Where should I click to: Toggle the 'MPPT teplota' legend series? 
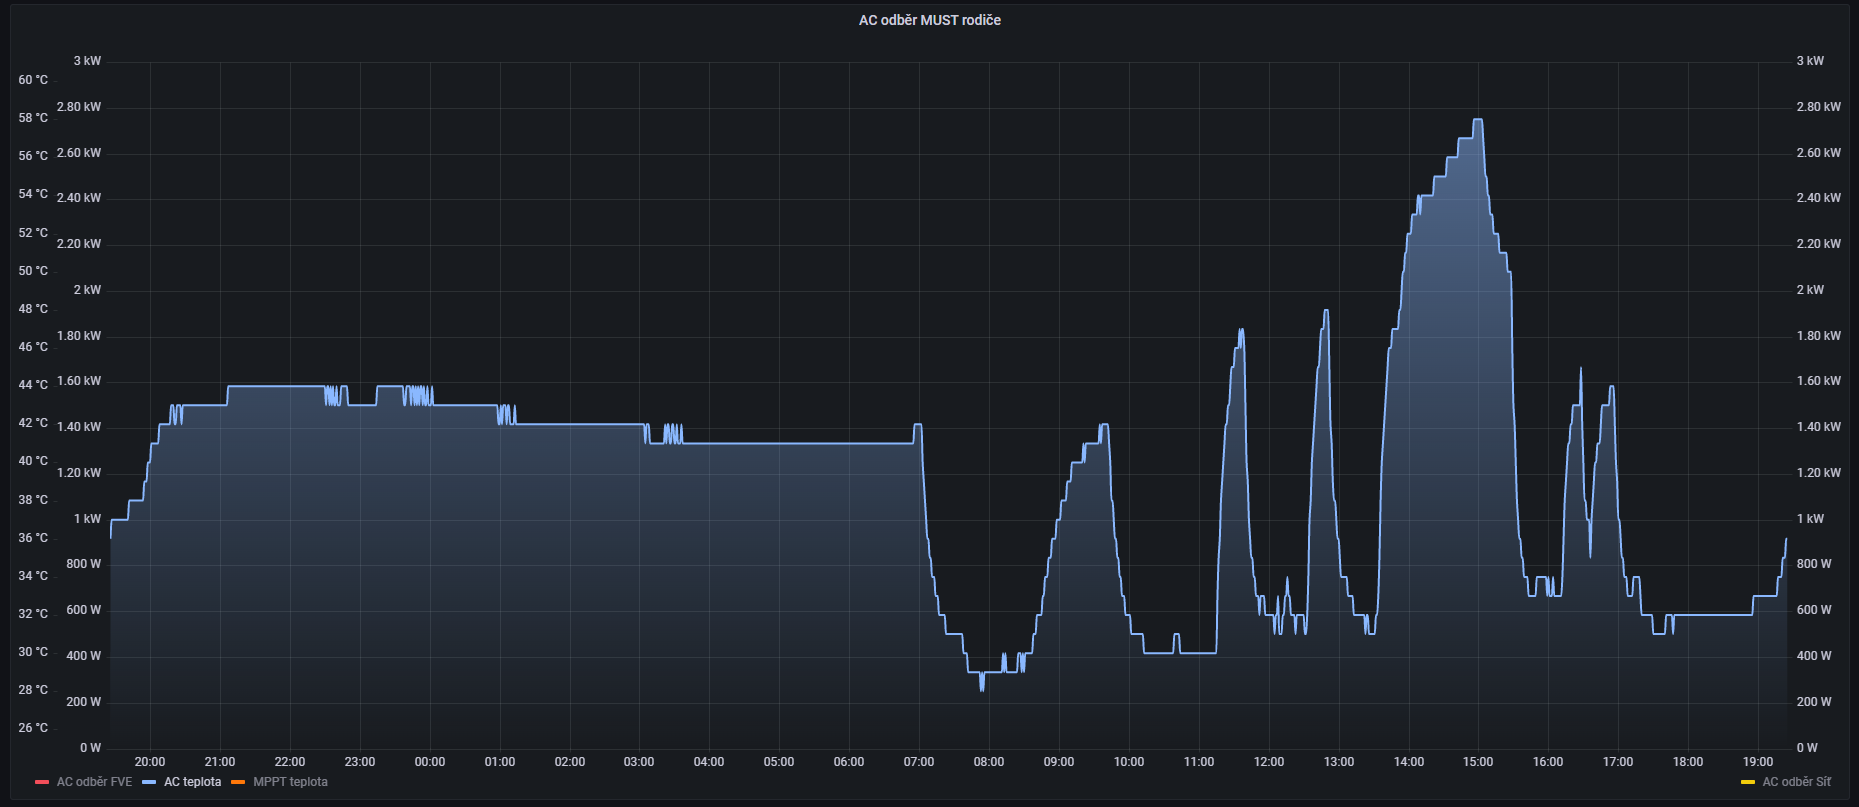coord(290,782)
